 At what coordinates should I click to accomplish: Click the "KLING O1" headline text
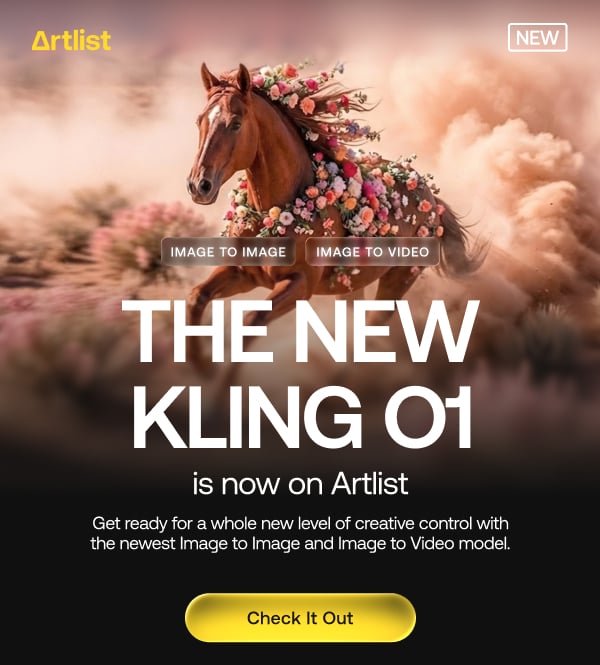pyautogui.click(x=302, y=418)
